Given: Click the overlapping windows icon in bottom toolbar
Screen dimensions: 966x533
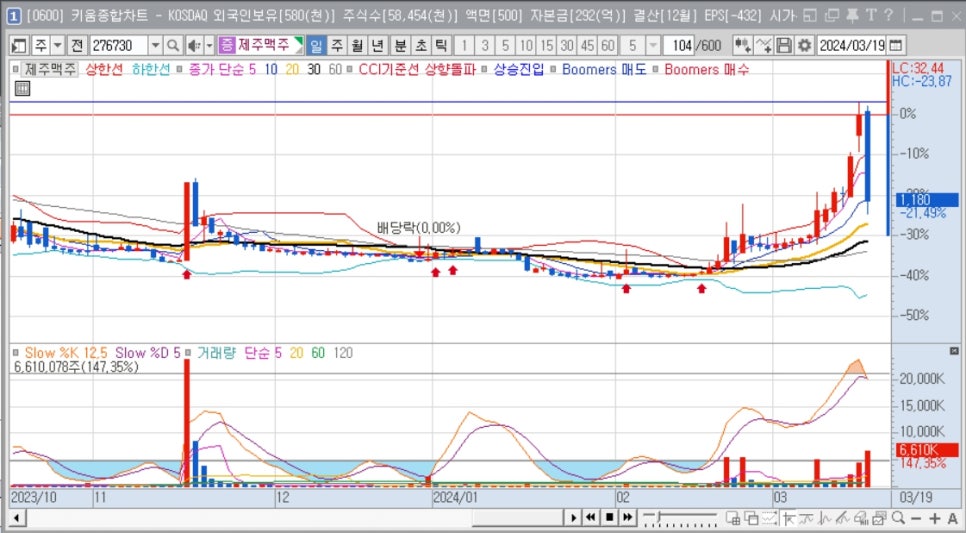Looking at the screenshot, I should tap(752, 518).
